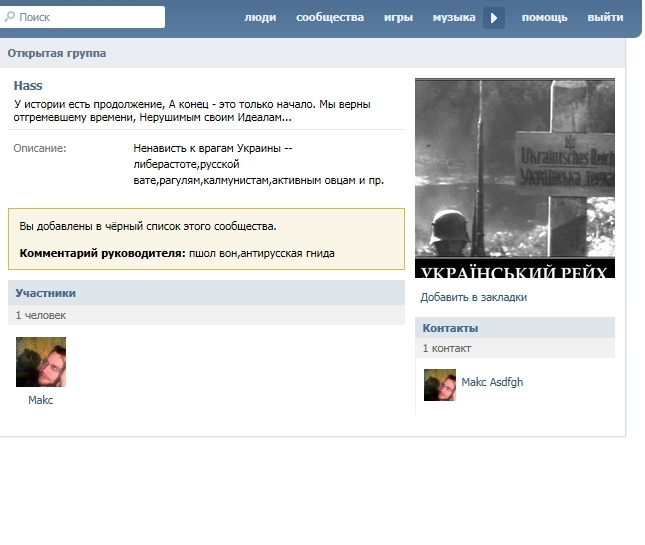
Task: Click выйти to log out
Action: point(605,17)
